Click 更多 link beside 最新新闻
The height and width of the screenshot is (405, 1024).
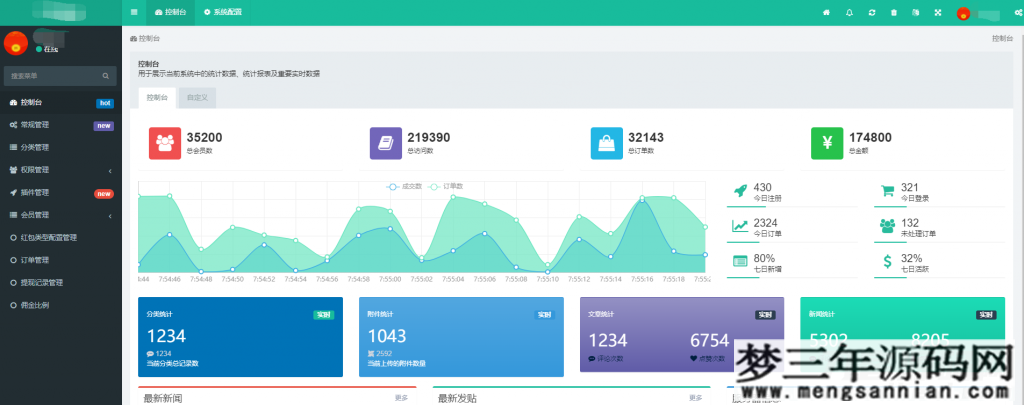click(401, 398)
